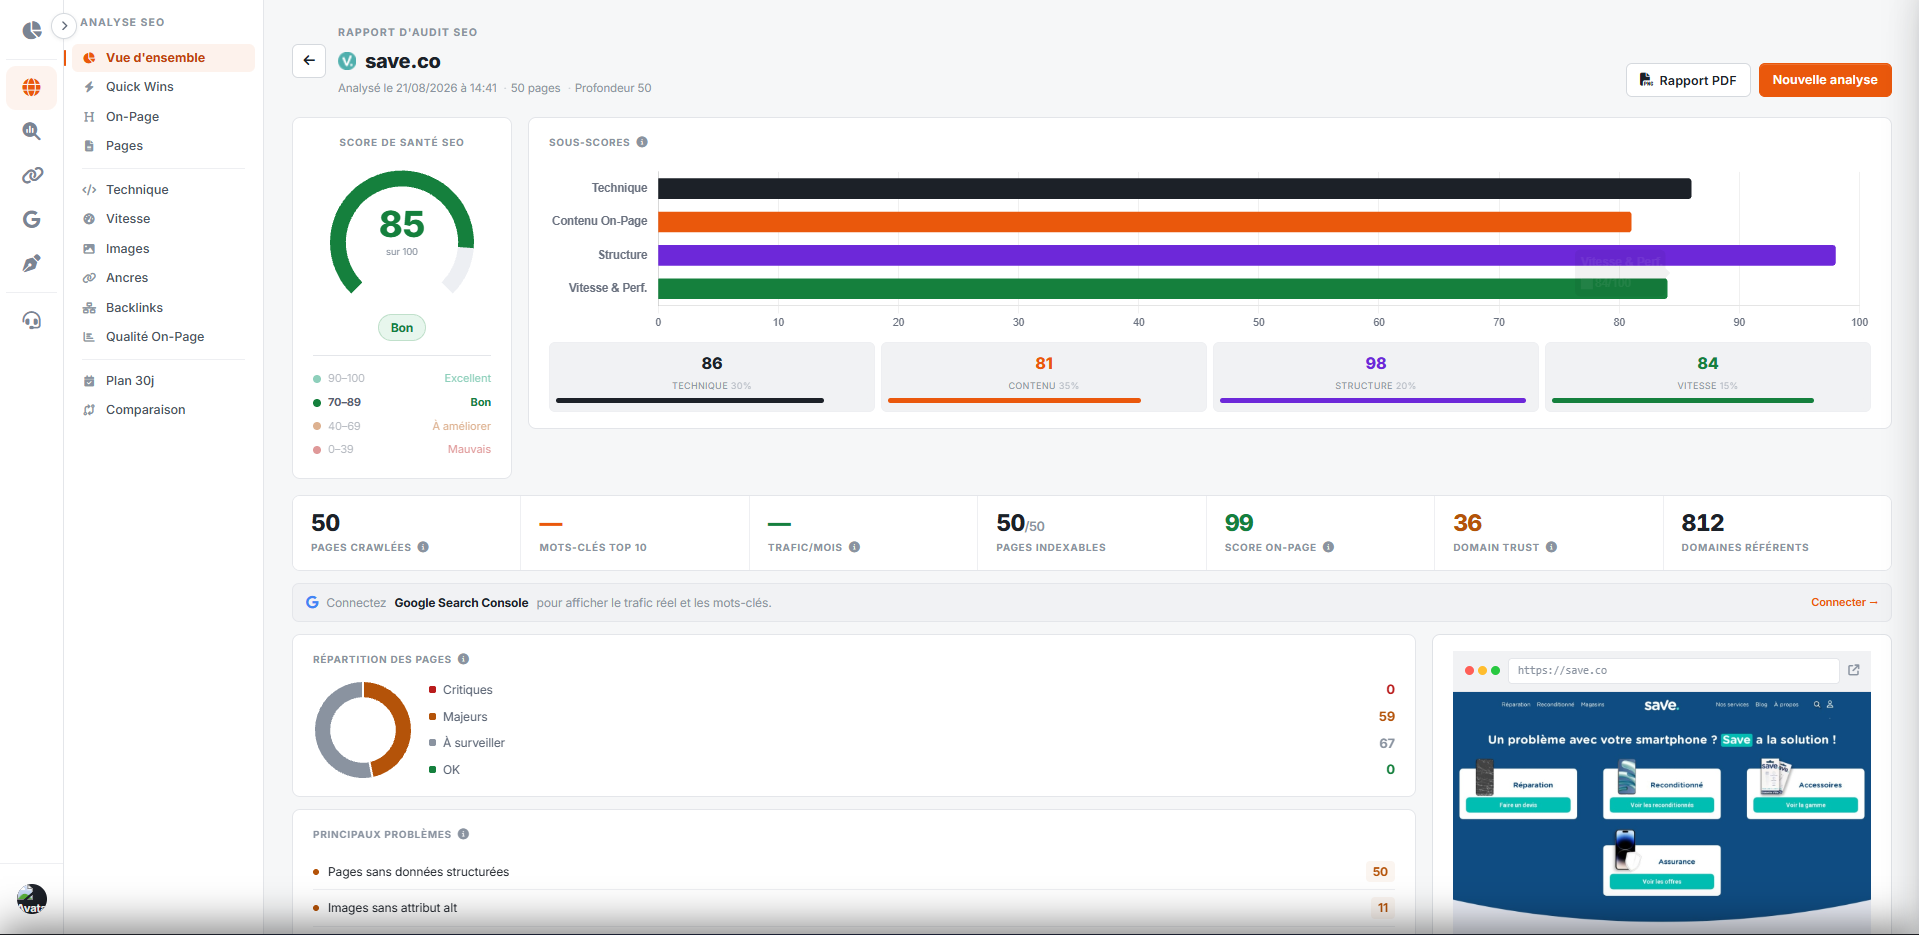This screenshot has width=1919, height=935.
Task: Select the Technique 86 score card
Action: coord(712,377)
